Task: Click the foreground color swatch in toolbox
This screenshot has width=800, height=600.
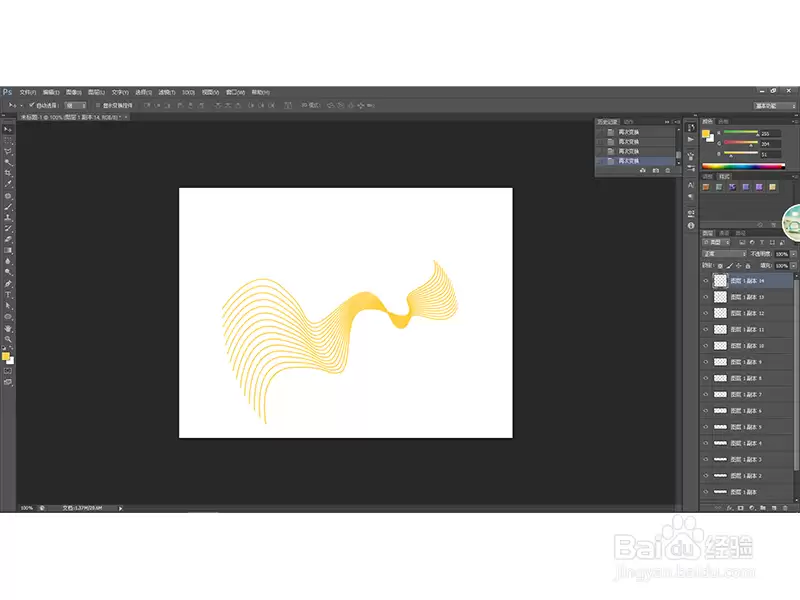Action: [6, 356]
